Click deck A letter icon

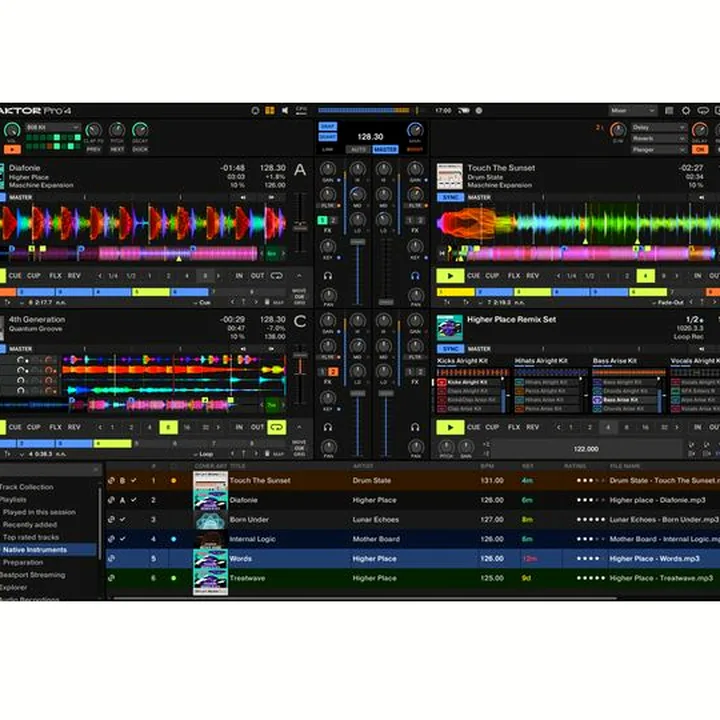point(300,170)
